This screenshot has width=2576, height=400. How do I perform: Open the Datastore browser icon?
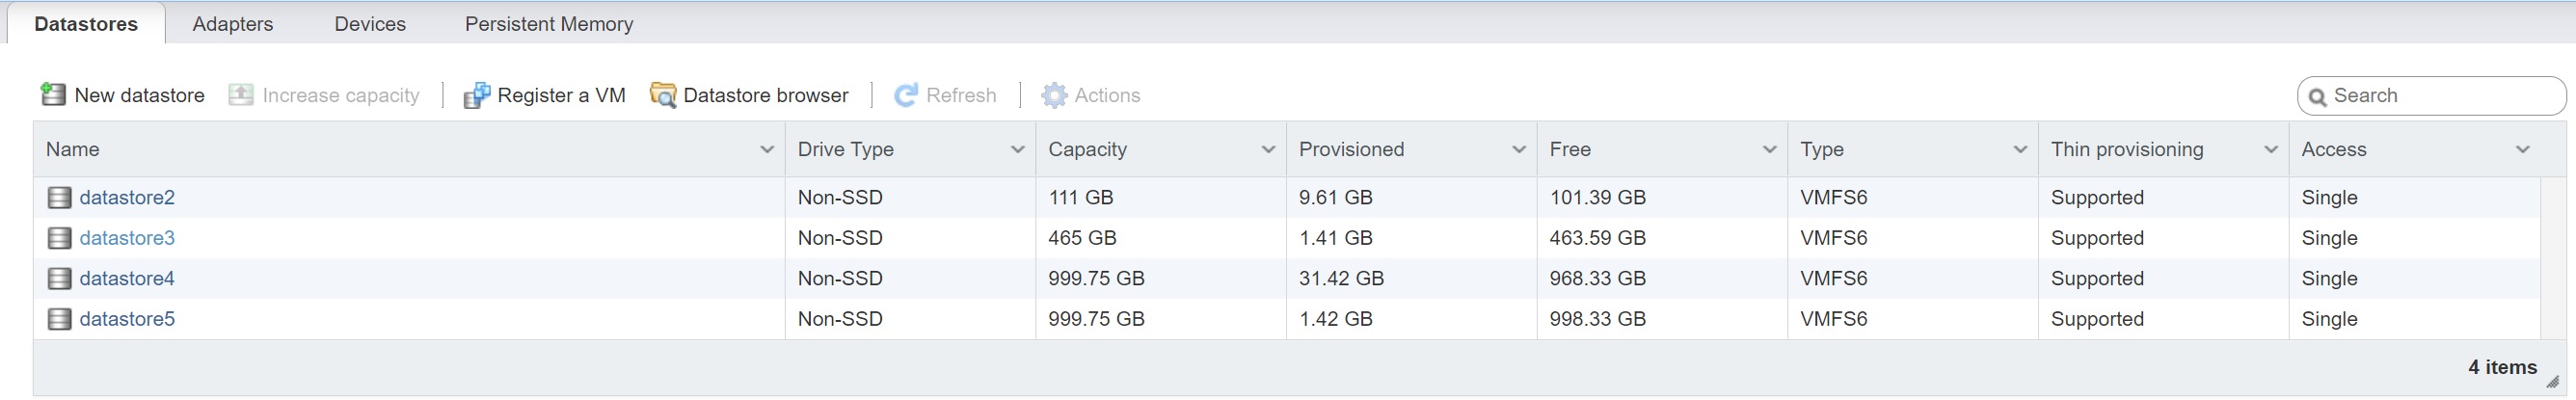coord(663,95)
